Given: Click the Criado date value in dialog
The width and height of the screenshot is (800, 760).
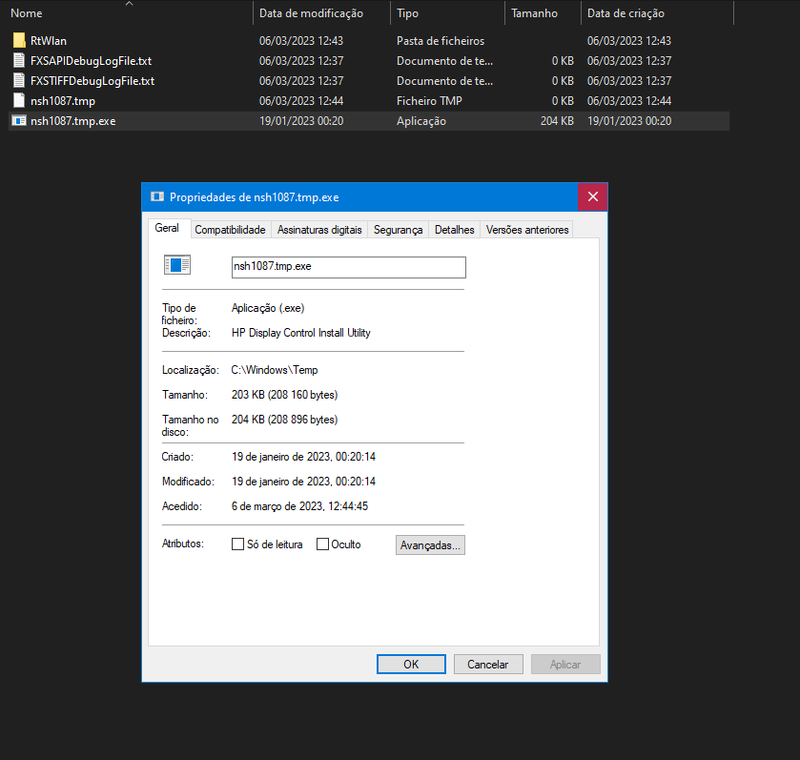Looking at the screenshot, I should pyautogui.click(x=304, y=457).
